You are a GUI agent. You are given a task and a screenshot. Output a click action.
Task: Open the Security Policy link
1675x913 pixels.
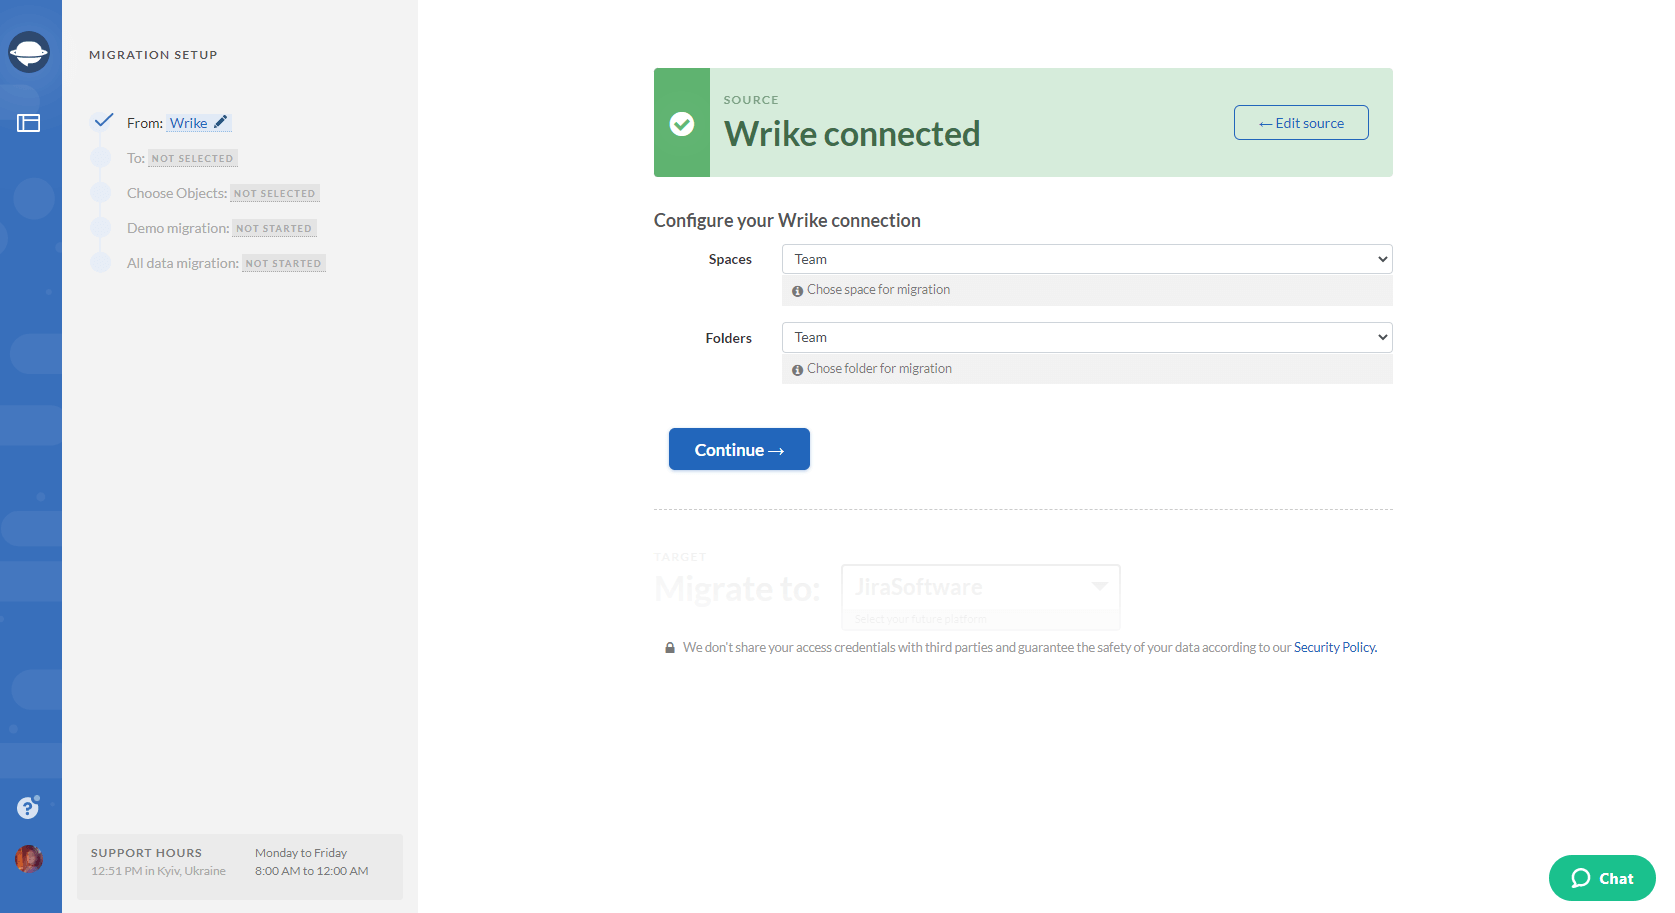(1335, 648)
